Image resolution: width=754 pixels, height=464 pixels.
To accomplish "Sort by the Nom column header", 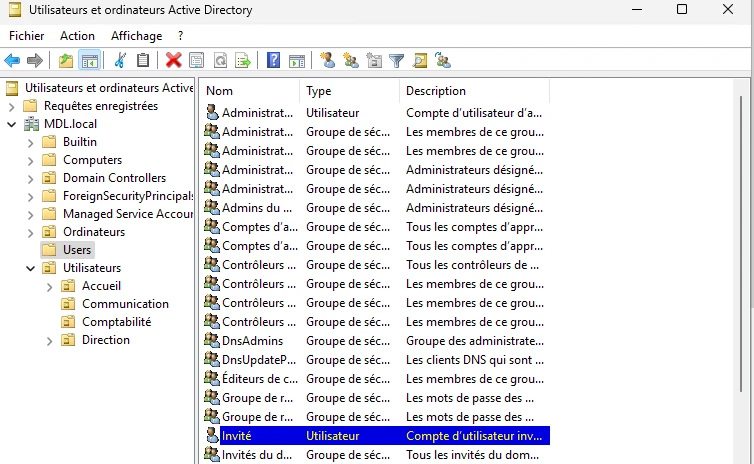I will pyautogui.click(x=249, y=91).
